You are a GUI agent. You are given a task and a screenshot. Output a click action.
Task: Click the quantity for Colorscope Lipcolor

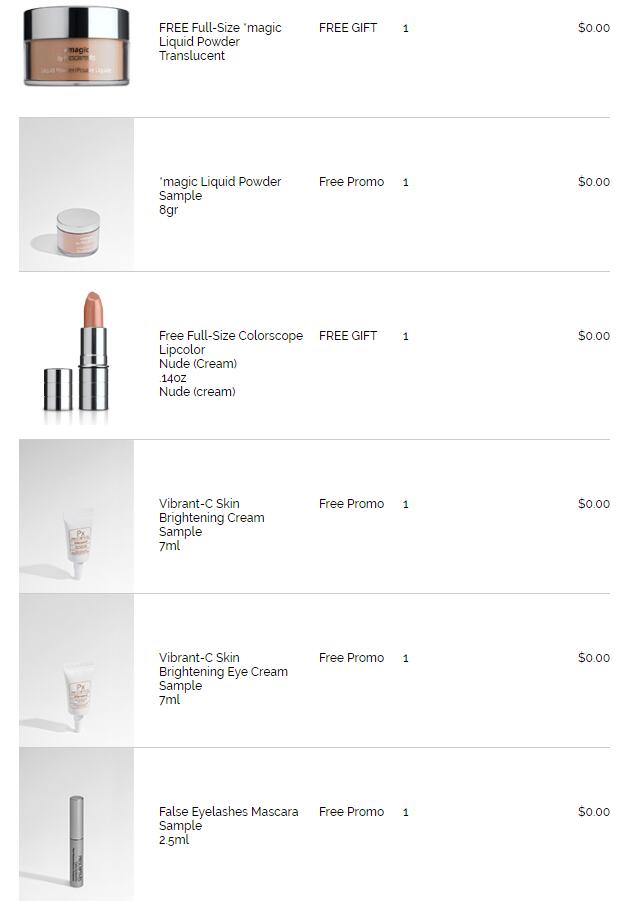coord(405,337)
